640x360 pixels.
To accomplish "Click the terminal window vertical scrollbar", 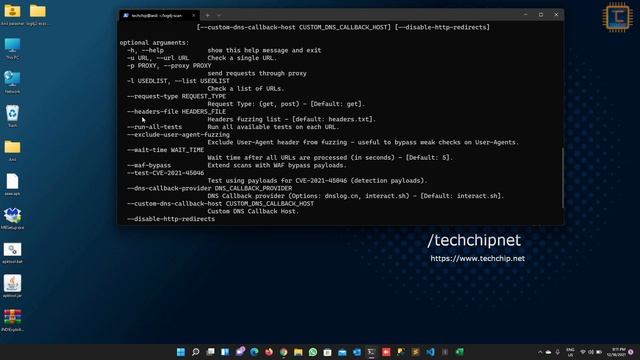I will pos(562,178).
